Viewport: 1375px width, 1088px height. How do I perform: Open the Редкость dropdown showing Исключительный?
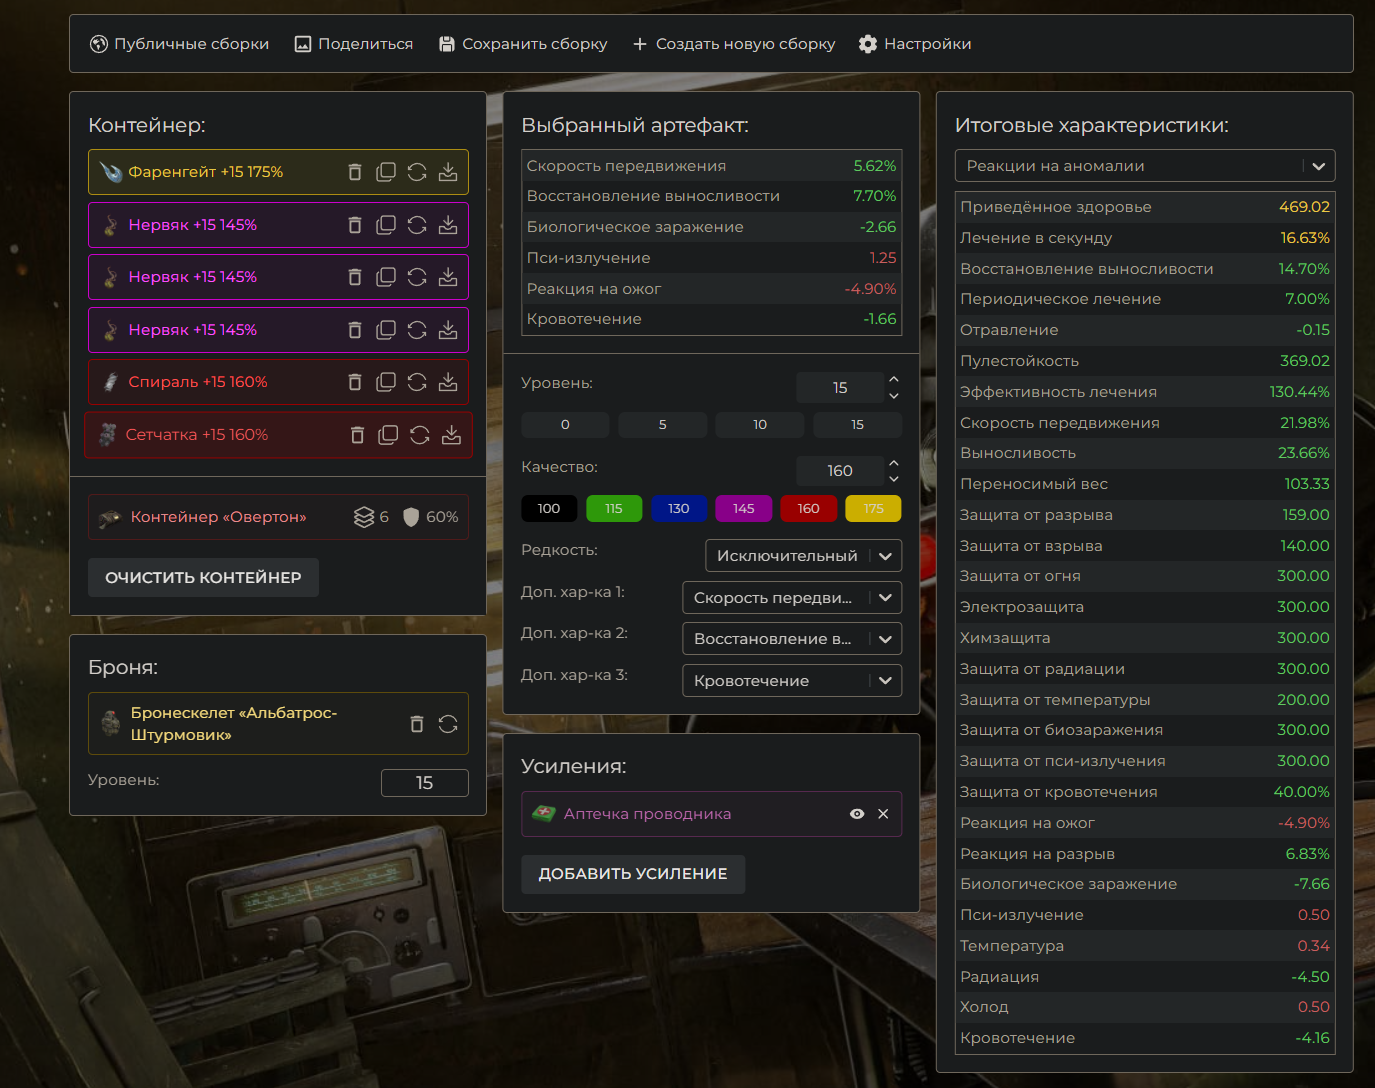tap(804, 556)
